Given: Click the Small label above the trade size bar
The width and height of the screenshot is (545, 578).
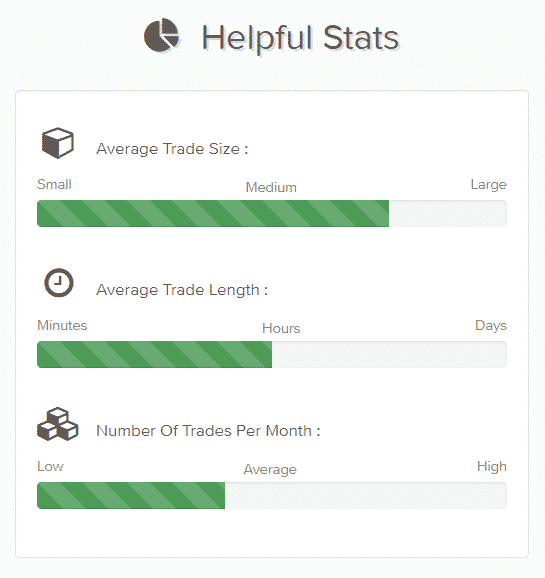Looking at the screenshot, I should [x=54, y=184].
